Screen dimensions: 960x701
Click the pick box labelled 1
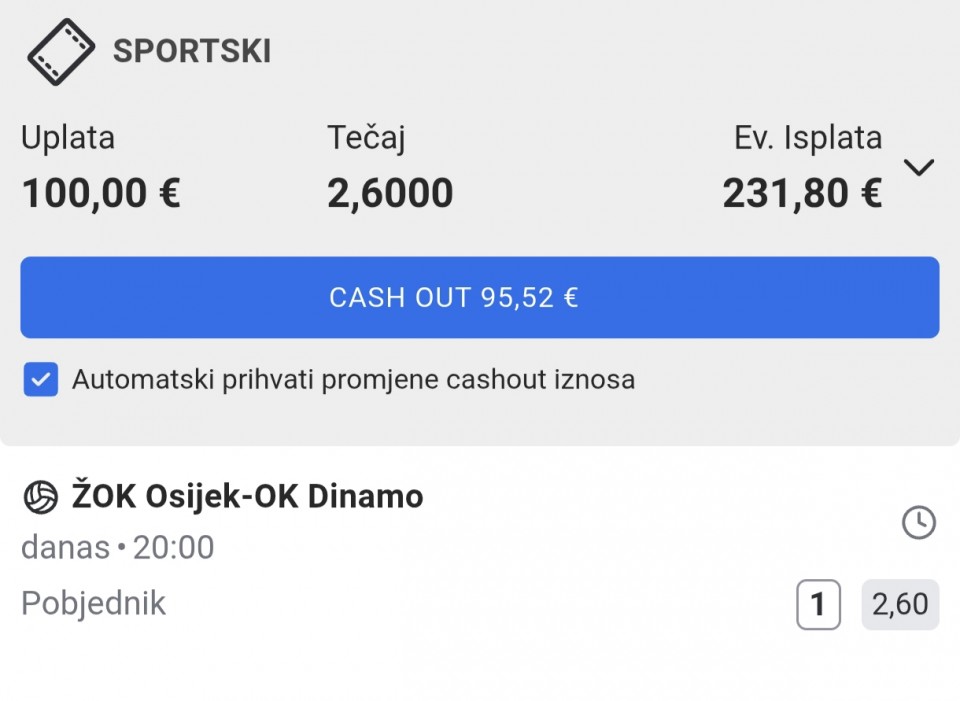click(818, 604)
